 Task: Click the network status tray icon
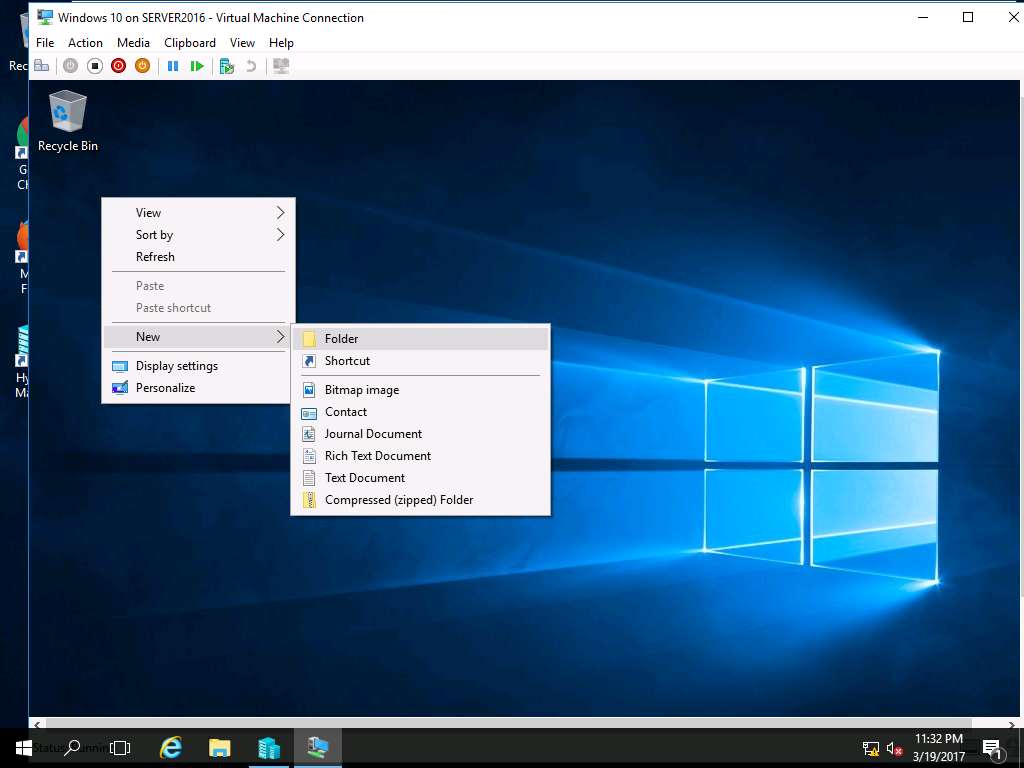click(871, 749)
